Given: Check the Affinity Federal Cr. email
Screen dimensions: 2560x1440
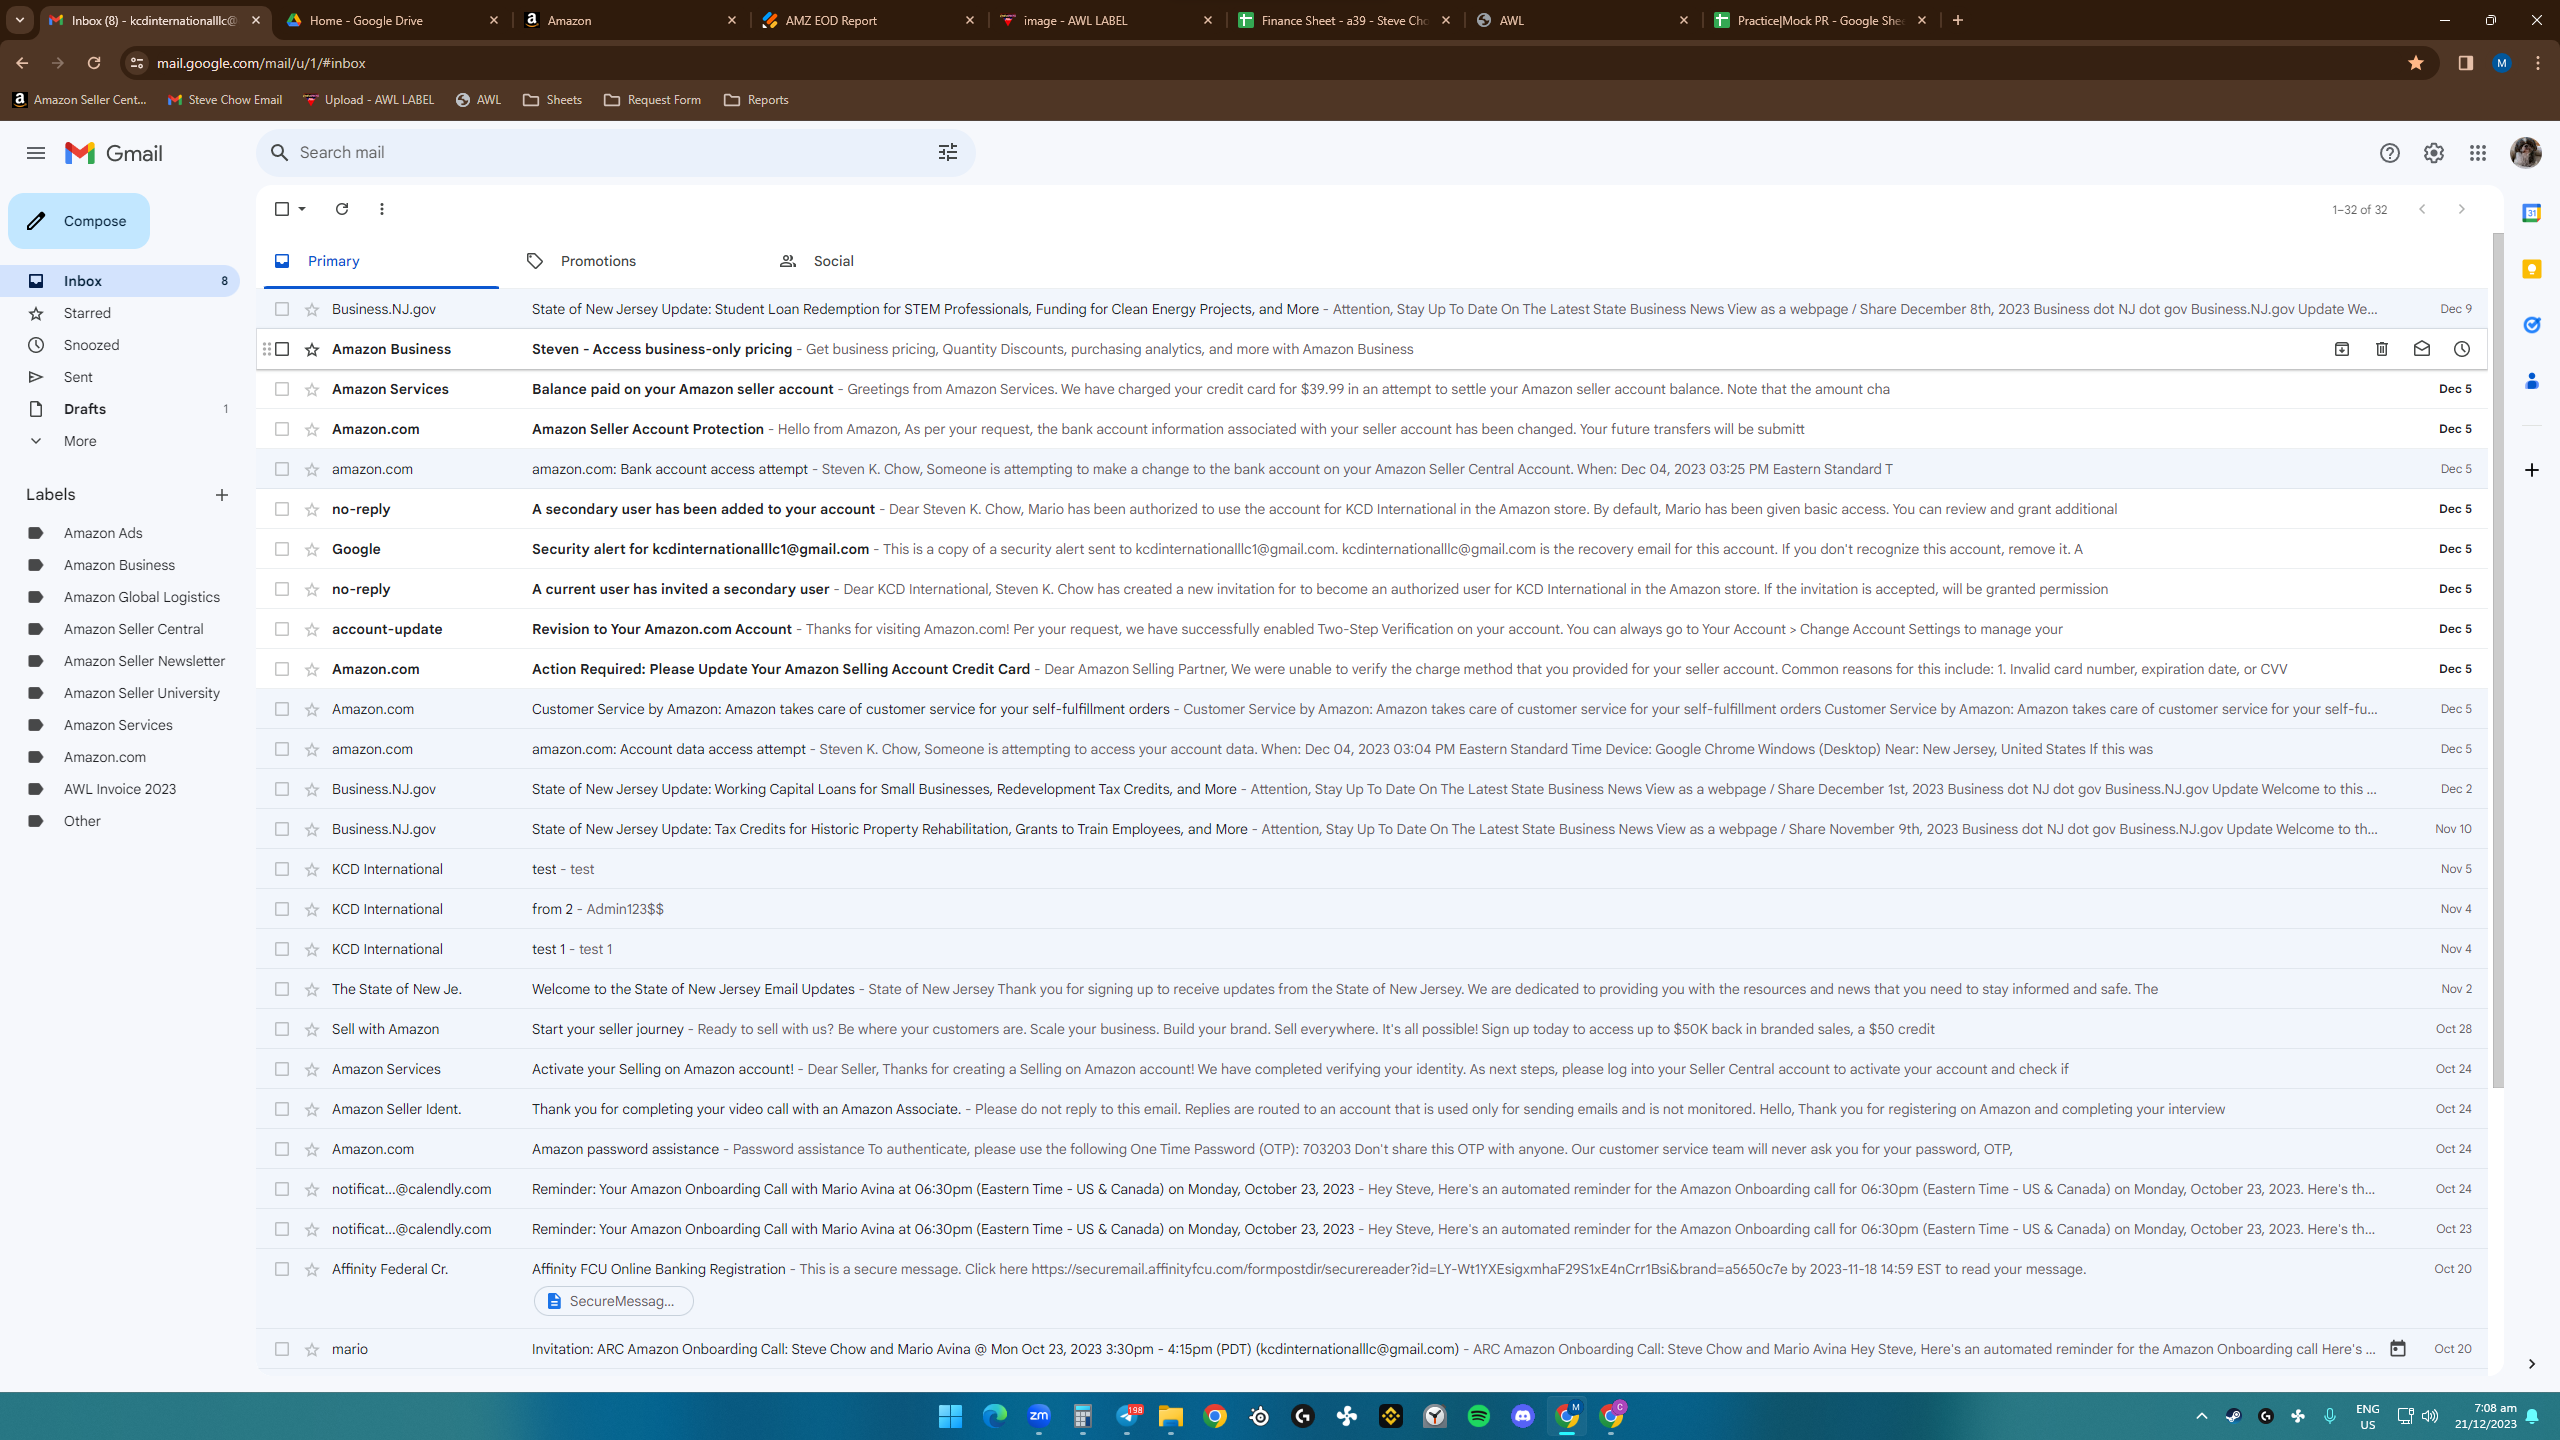Looking at the screenshot, I should pos(282,1269).
